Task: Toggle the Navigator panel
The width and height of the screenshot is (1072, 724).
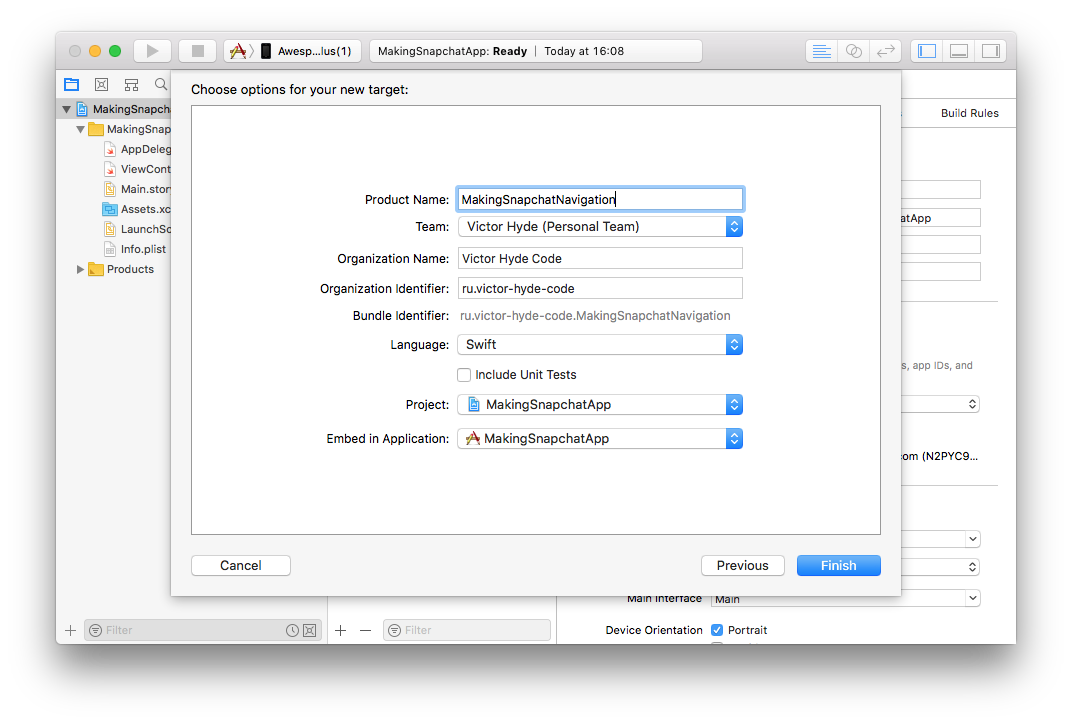Action: tap(927, 51)
